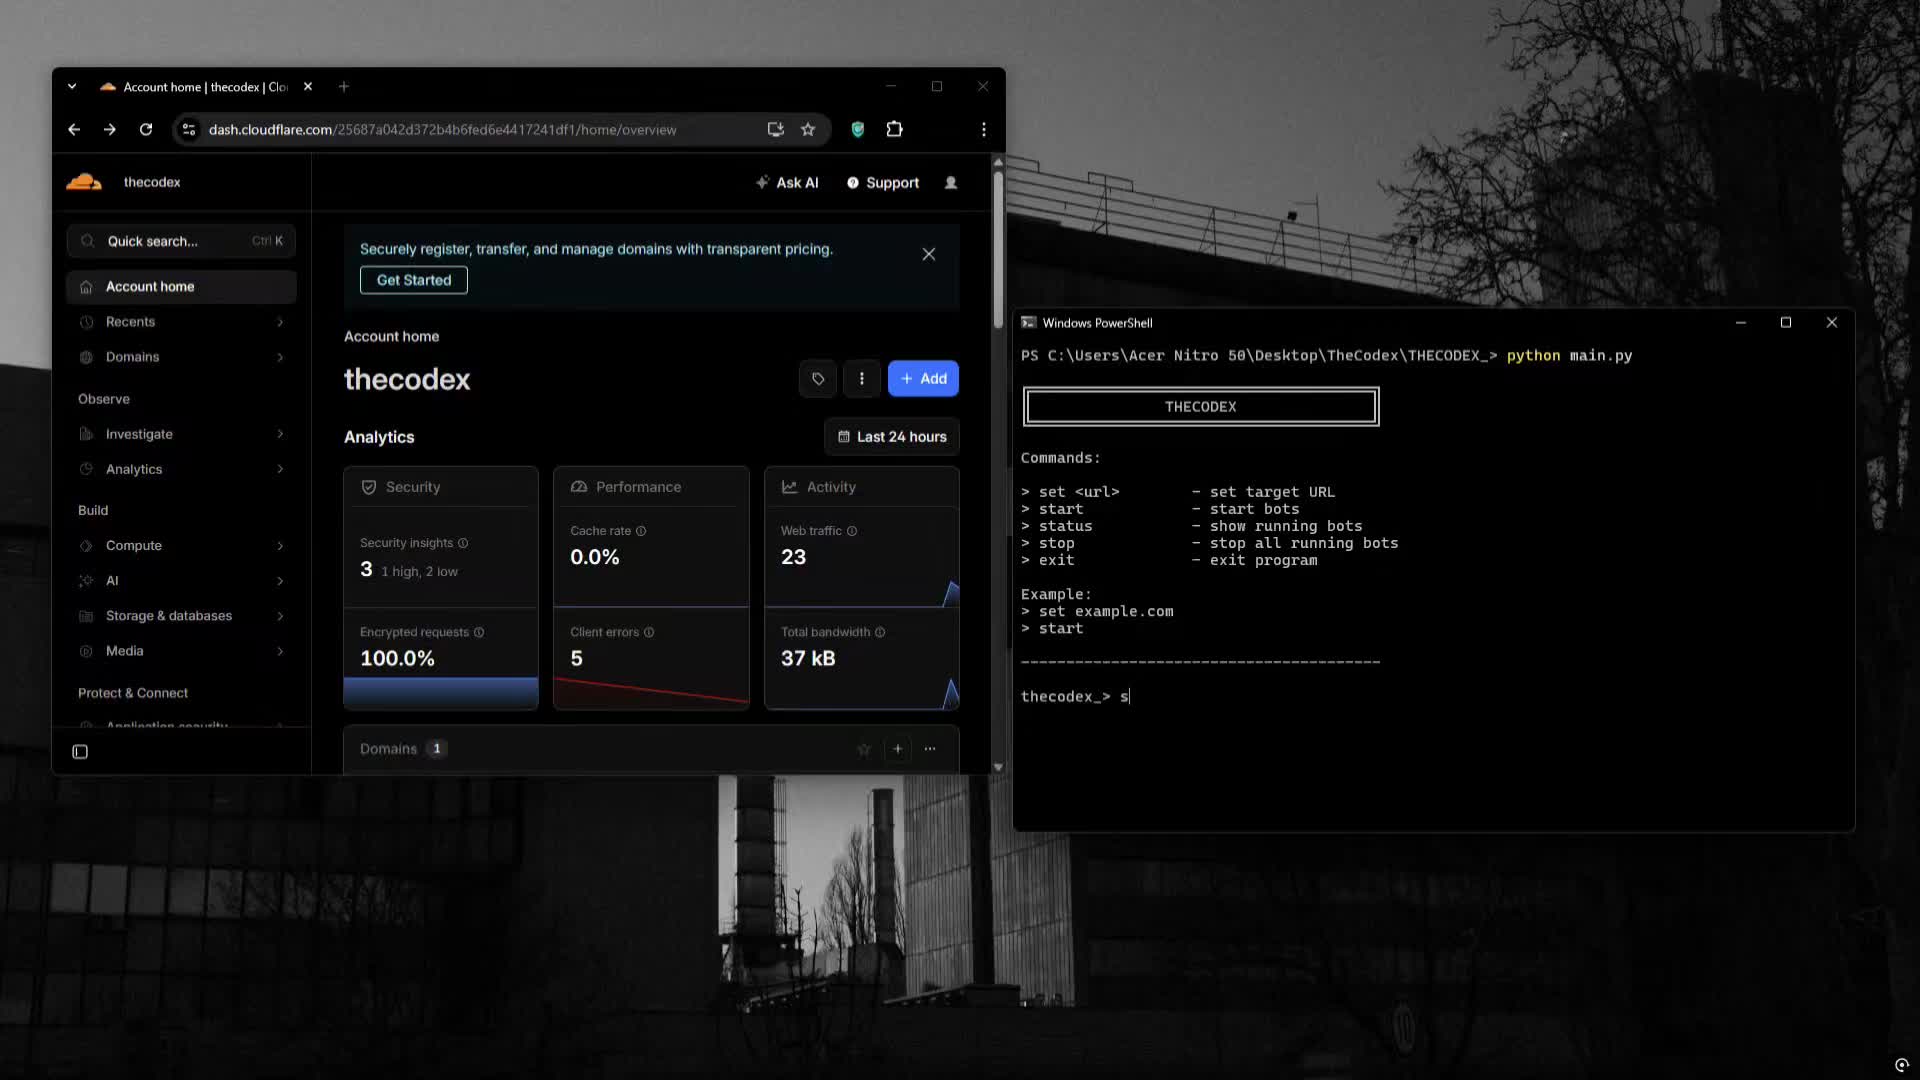
Task: Dismiss the domain registration banner
Action: (x=929, y=254)
